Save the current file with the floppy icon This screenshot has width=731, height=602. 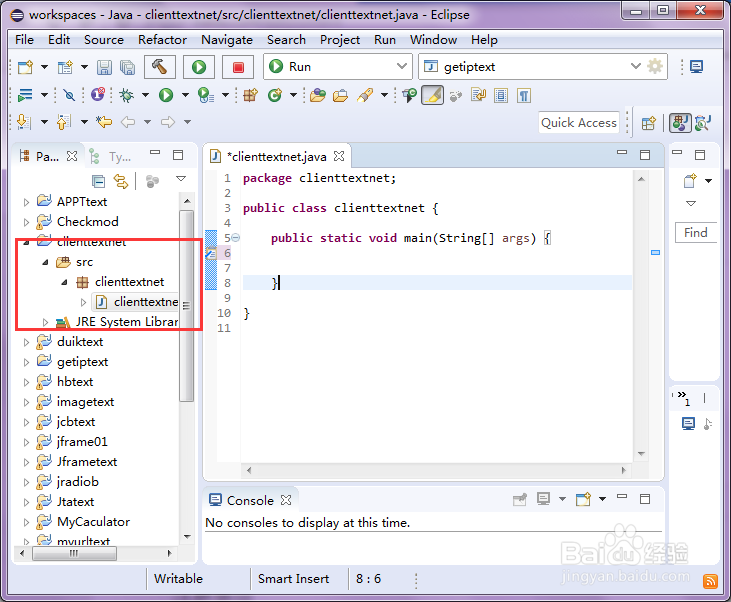tap(104, 67)
